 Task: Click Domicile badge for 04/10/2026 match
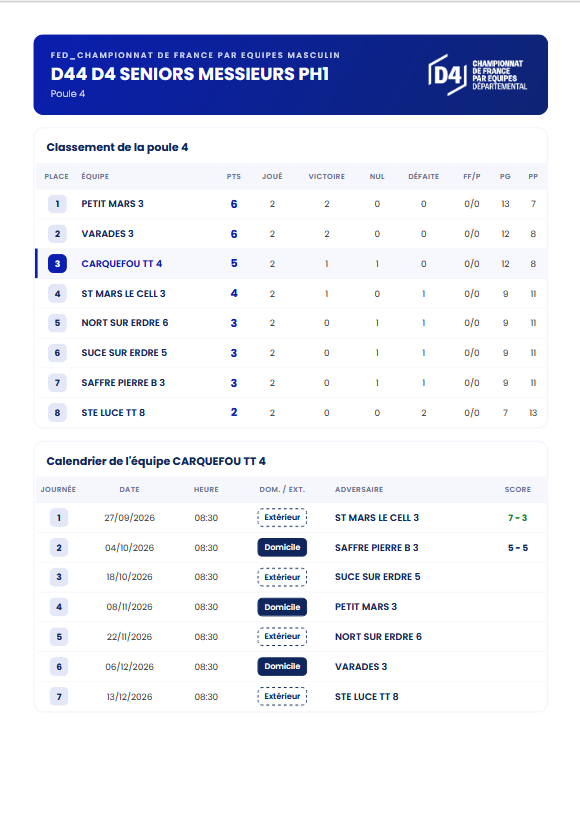coord(282,548)
